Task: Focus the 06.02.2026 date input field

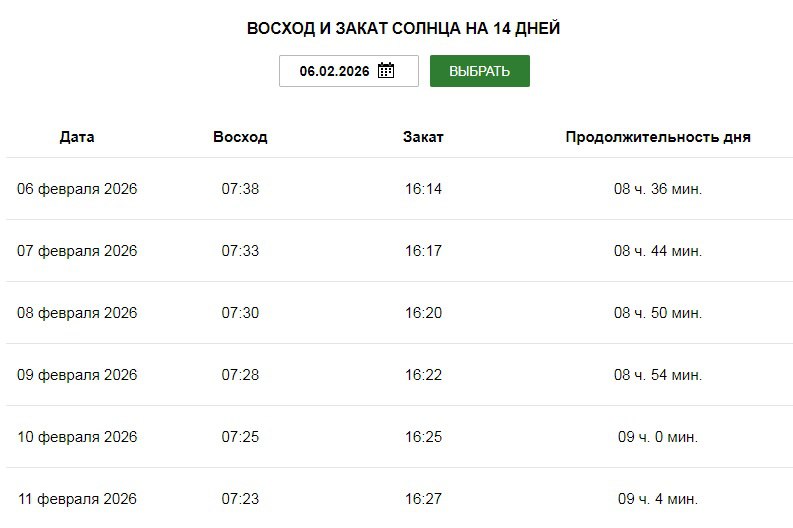Action: pos(334,71)
